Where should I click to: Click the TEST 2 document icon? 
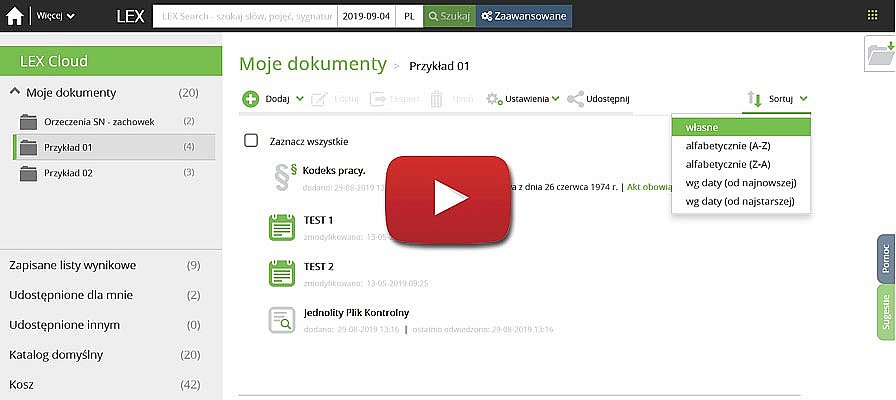tap(284, 273)
